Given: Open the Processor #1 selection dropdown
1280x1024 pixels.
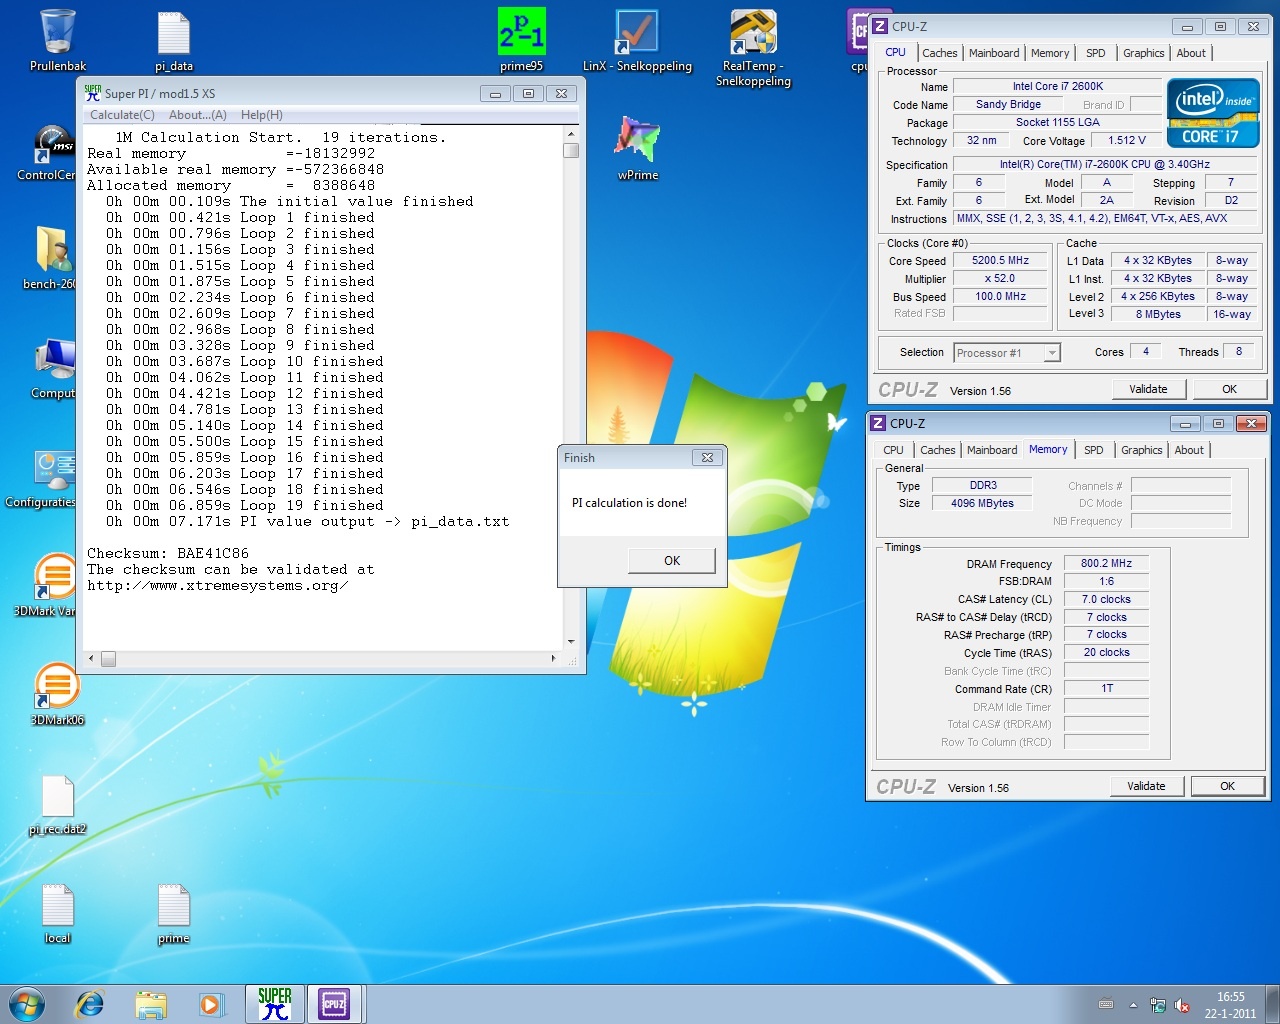Looking at the screenshot, I should pyautogui.click(x=1007, y=352).
